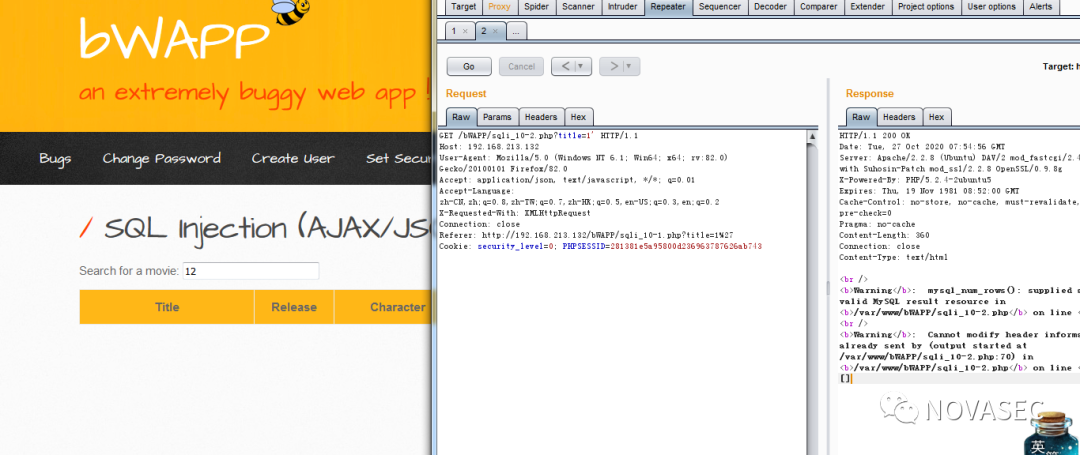Open the previous-request history dropdown arrow
The height and width of the screenshot is (455, 1080).
[583, 67]
